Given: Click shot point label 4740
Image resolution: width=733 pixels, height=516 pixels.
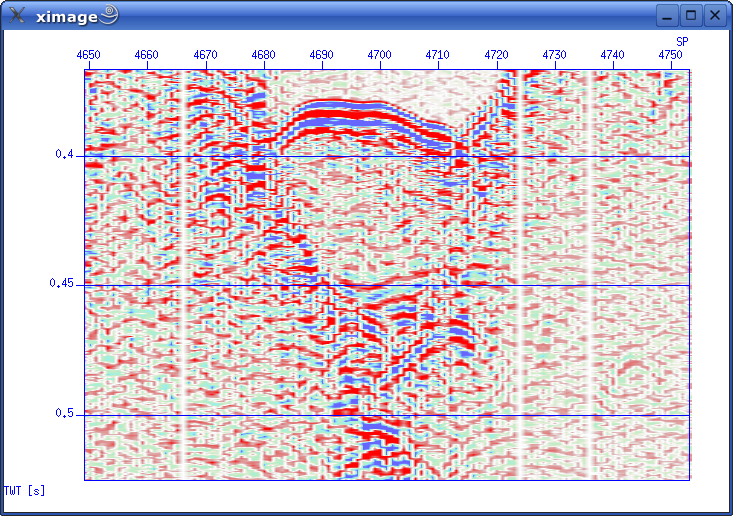Looking at the screenshot, I should point(612,55).
